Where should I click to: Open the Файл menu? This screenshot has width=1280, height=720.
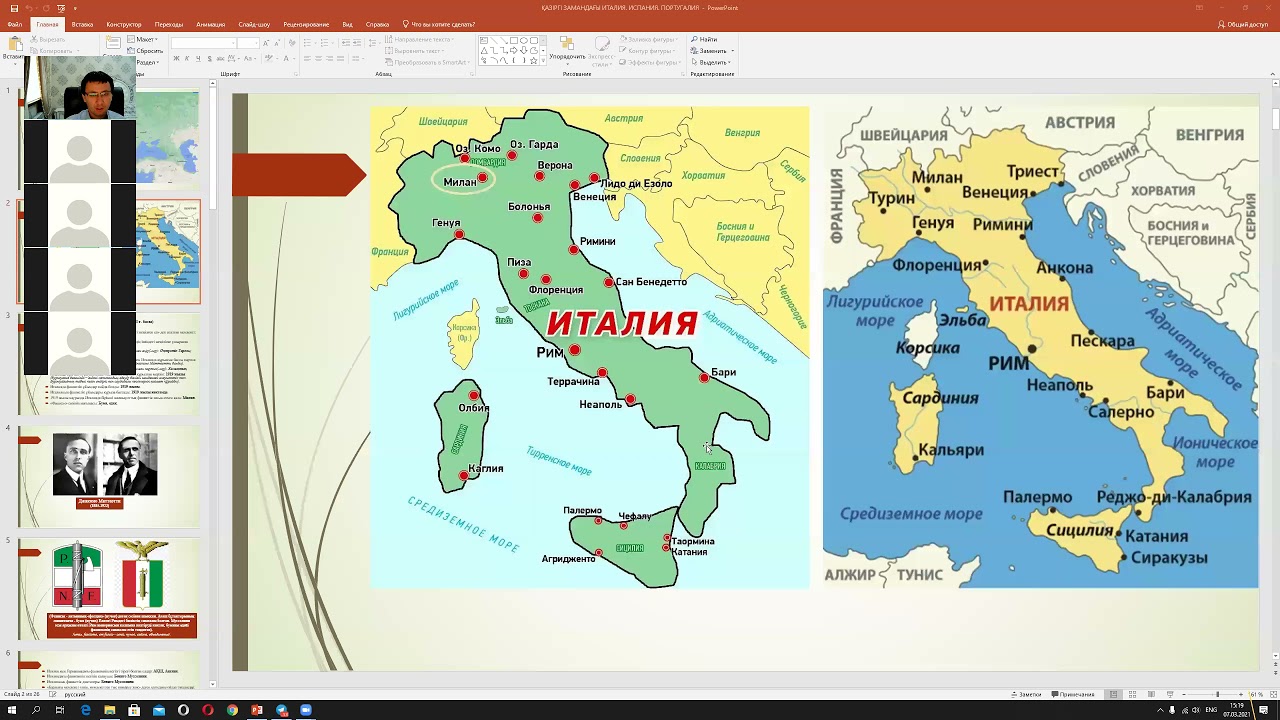click(x=14, y=24)
